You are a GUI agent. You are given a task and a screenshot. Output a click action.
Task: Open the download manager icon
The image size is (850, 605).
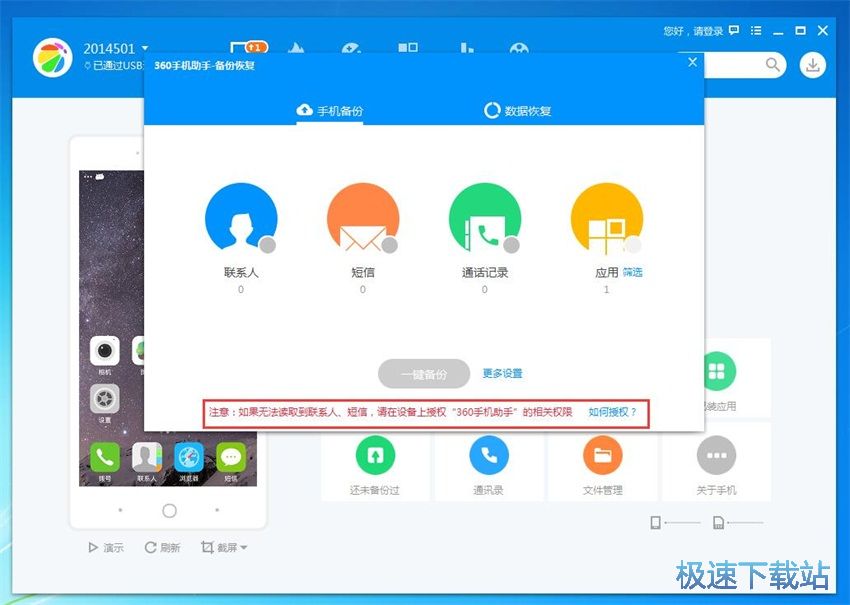[x=813, y=65]
